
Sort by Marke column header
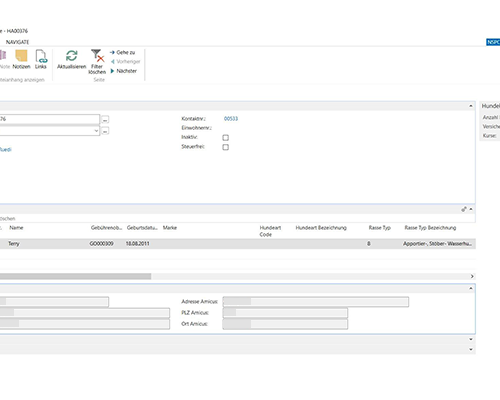point(170,228)
